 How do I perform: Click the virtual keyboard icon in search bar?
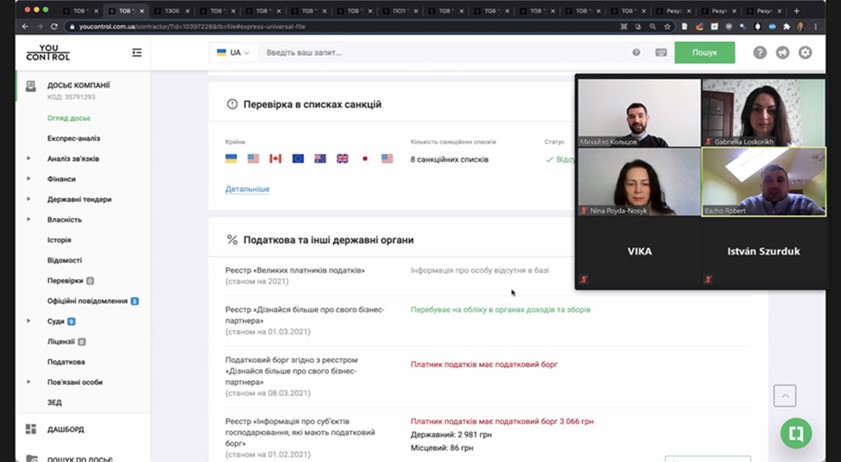click(x=661, y=53)
